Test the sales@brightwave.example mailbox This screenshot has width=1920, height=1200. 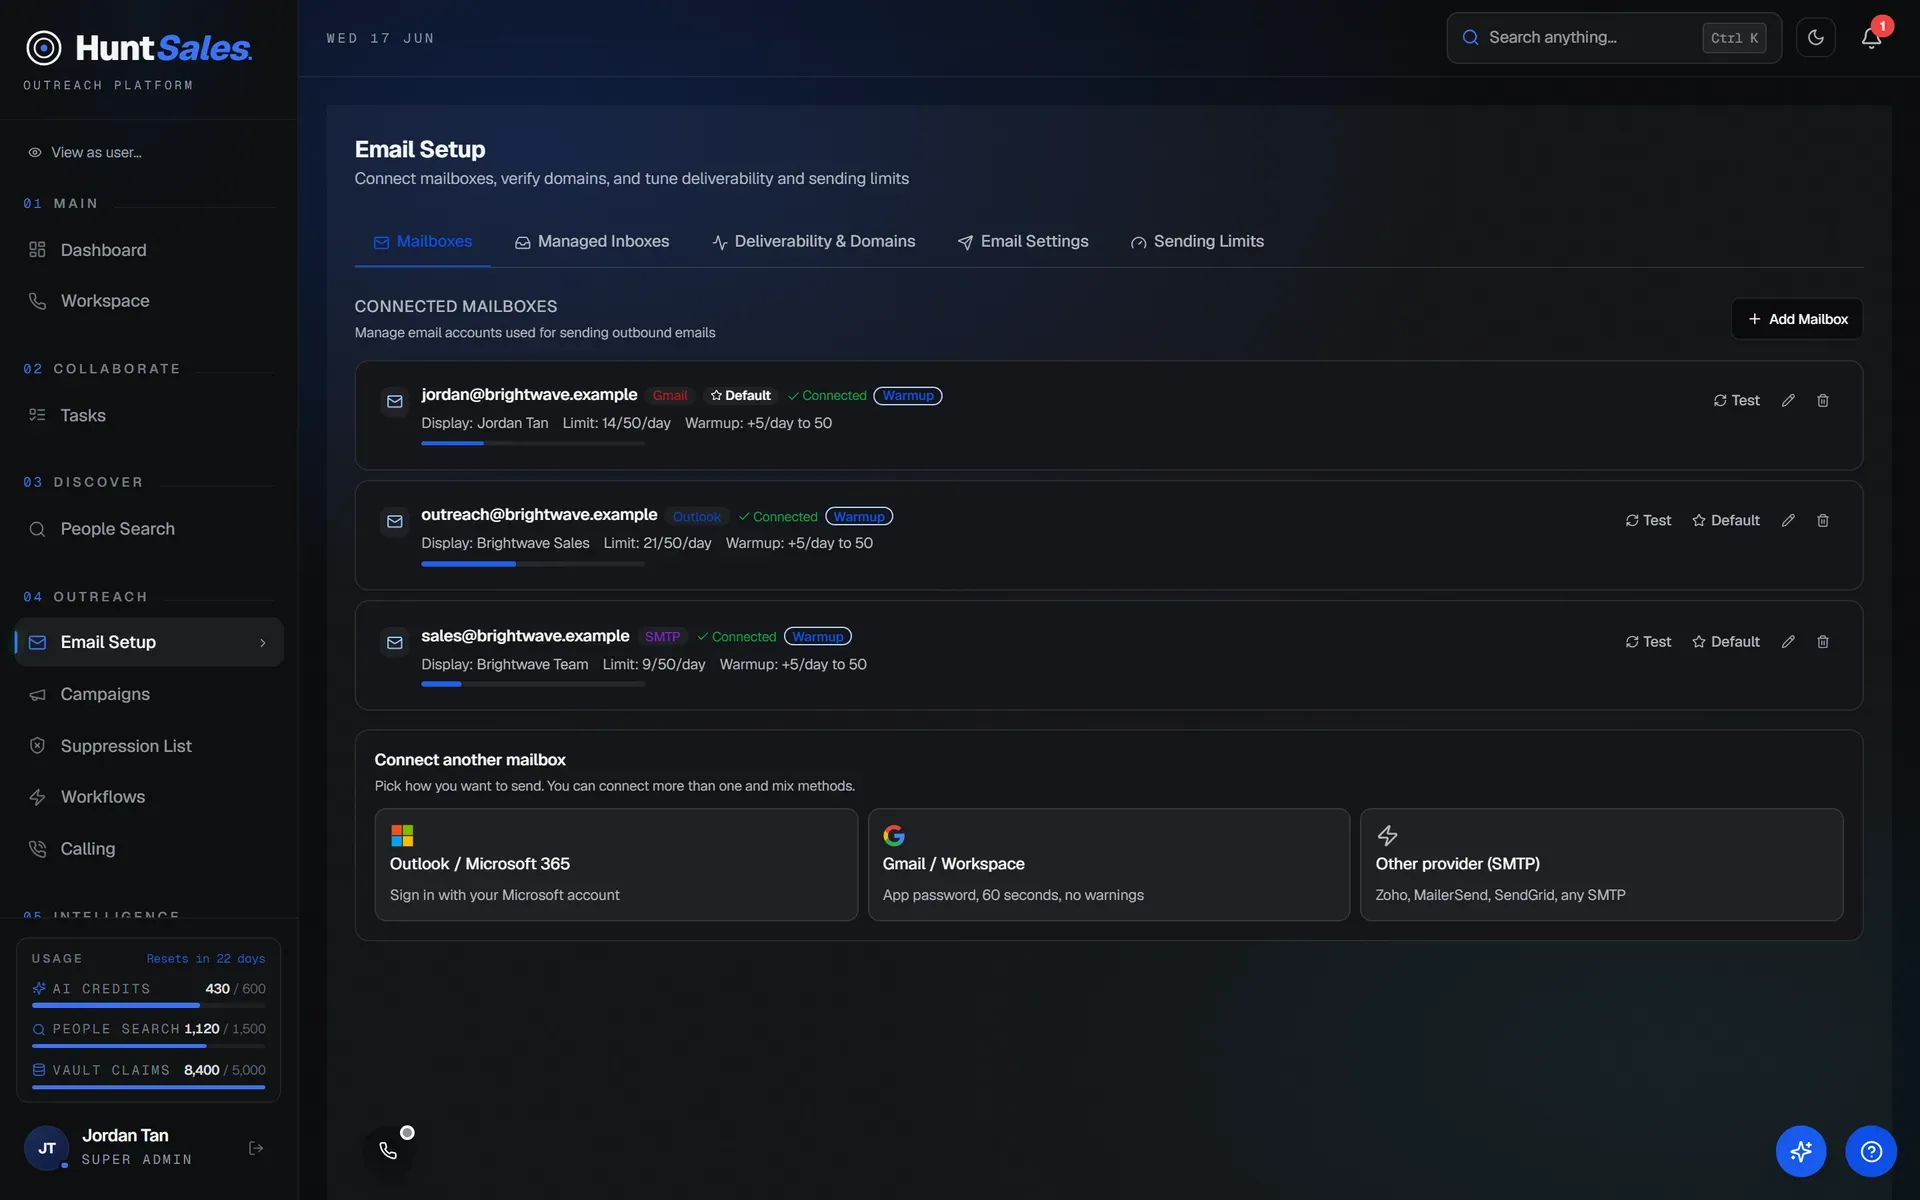(x=1648, y=642)
